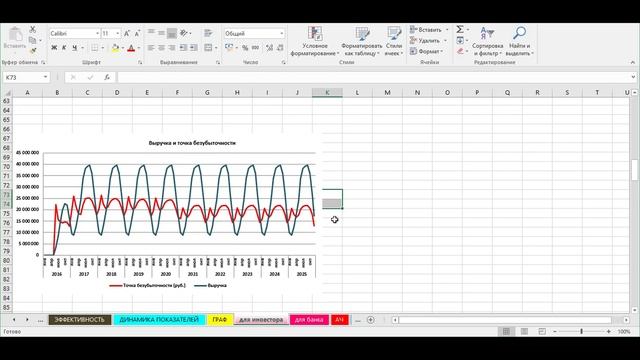The height and width of the screenshot is (360, 640).
Task: Click the large Paste (Вставить) clipboard button
Action: [x=15, y=39]
